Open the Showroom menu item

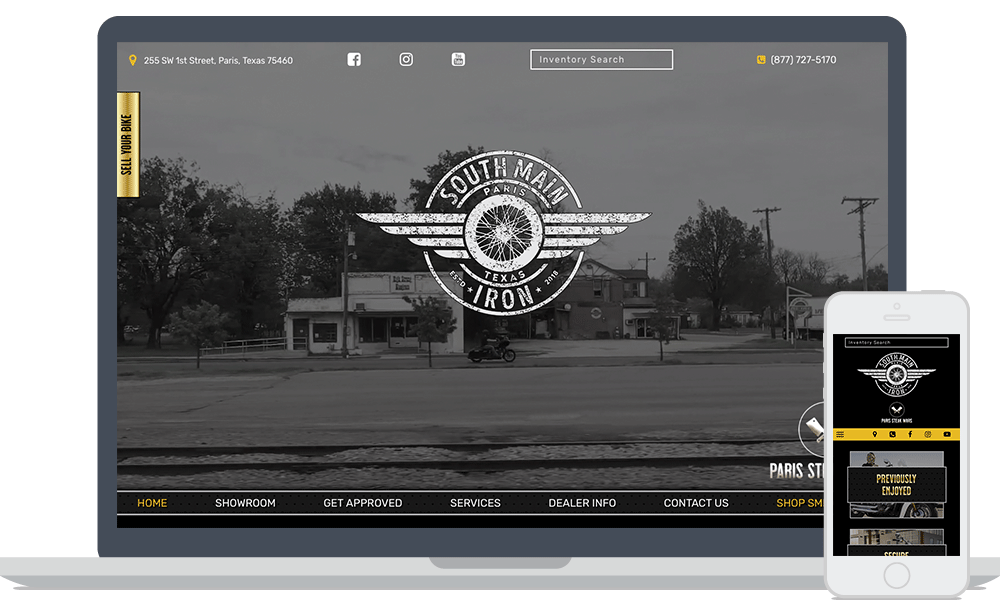[x=245, y=503]
